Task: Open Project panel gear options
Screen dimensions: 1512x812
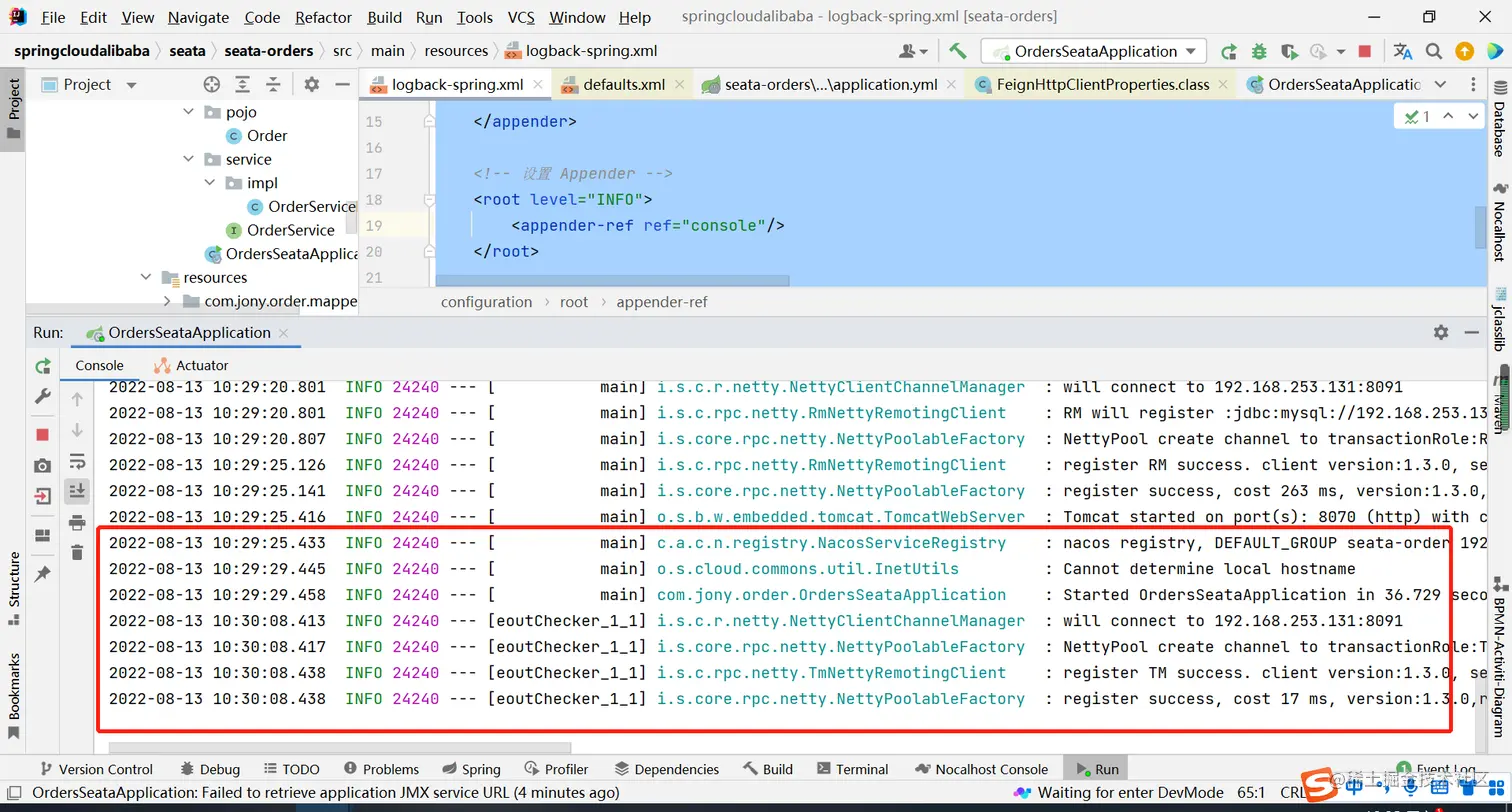Action: 311,84
